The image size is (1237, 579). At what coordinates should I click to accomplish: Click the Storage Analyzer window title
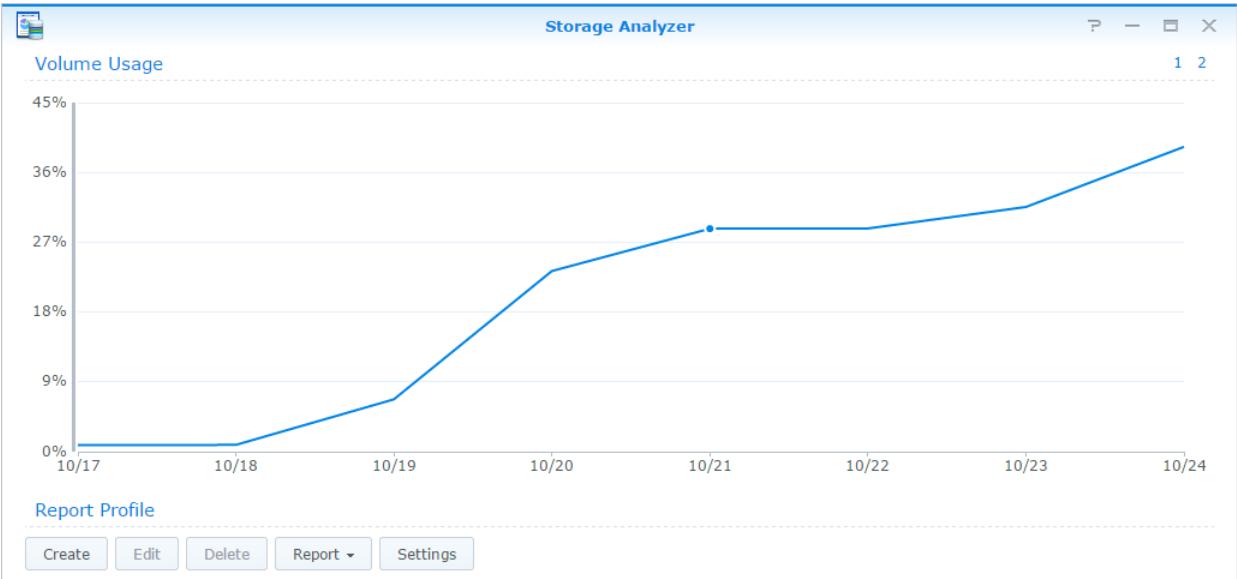[x=619, y=26]
